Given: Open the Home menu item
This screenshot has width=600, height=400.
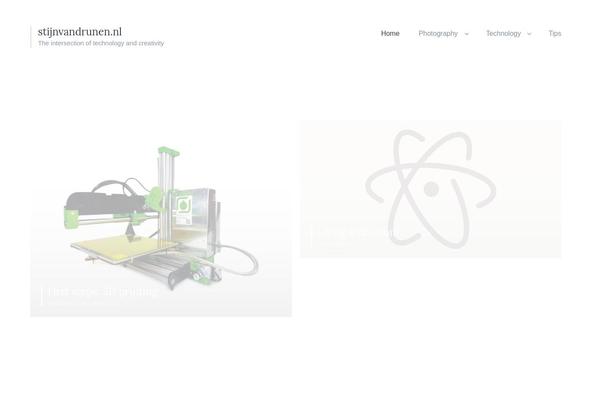Looking at the screenshot, I should coord(390,34).
